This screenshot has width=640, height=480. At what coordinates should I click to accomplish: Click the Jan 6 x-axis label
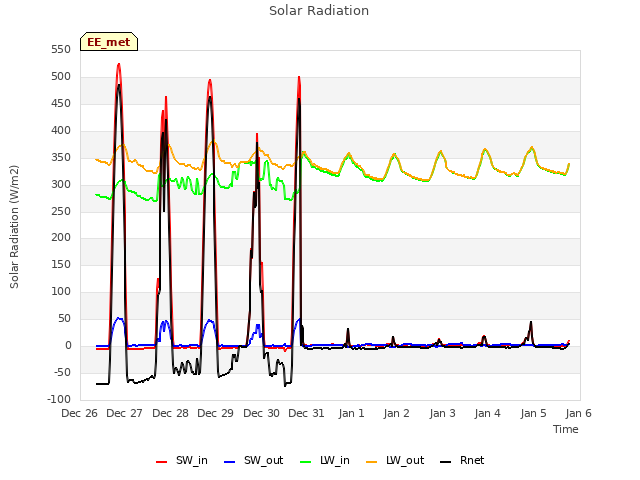(578, 413)
